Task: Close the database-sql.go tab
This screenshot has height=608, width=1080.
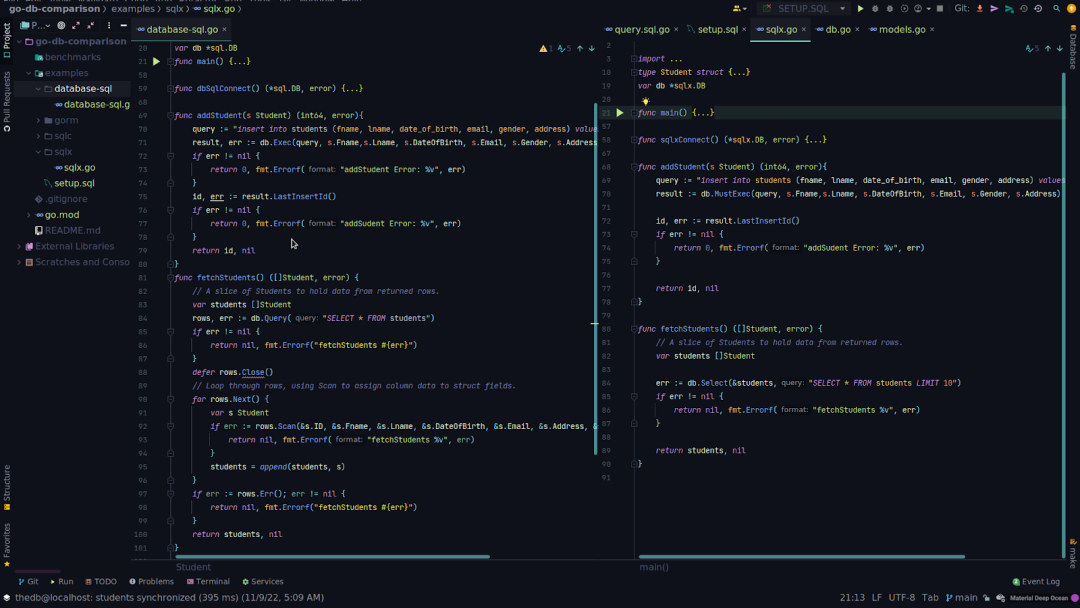Action: coord(225,30)
